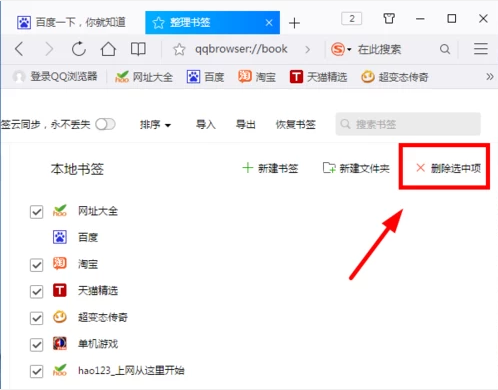The height and width of the screenshot is (390, 498).
Task: Click the 单机游戏 game icon in list
Action: (60, 343)
